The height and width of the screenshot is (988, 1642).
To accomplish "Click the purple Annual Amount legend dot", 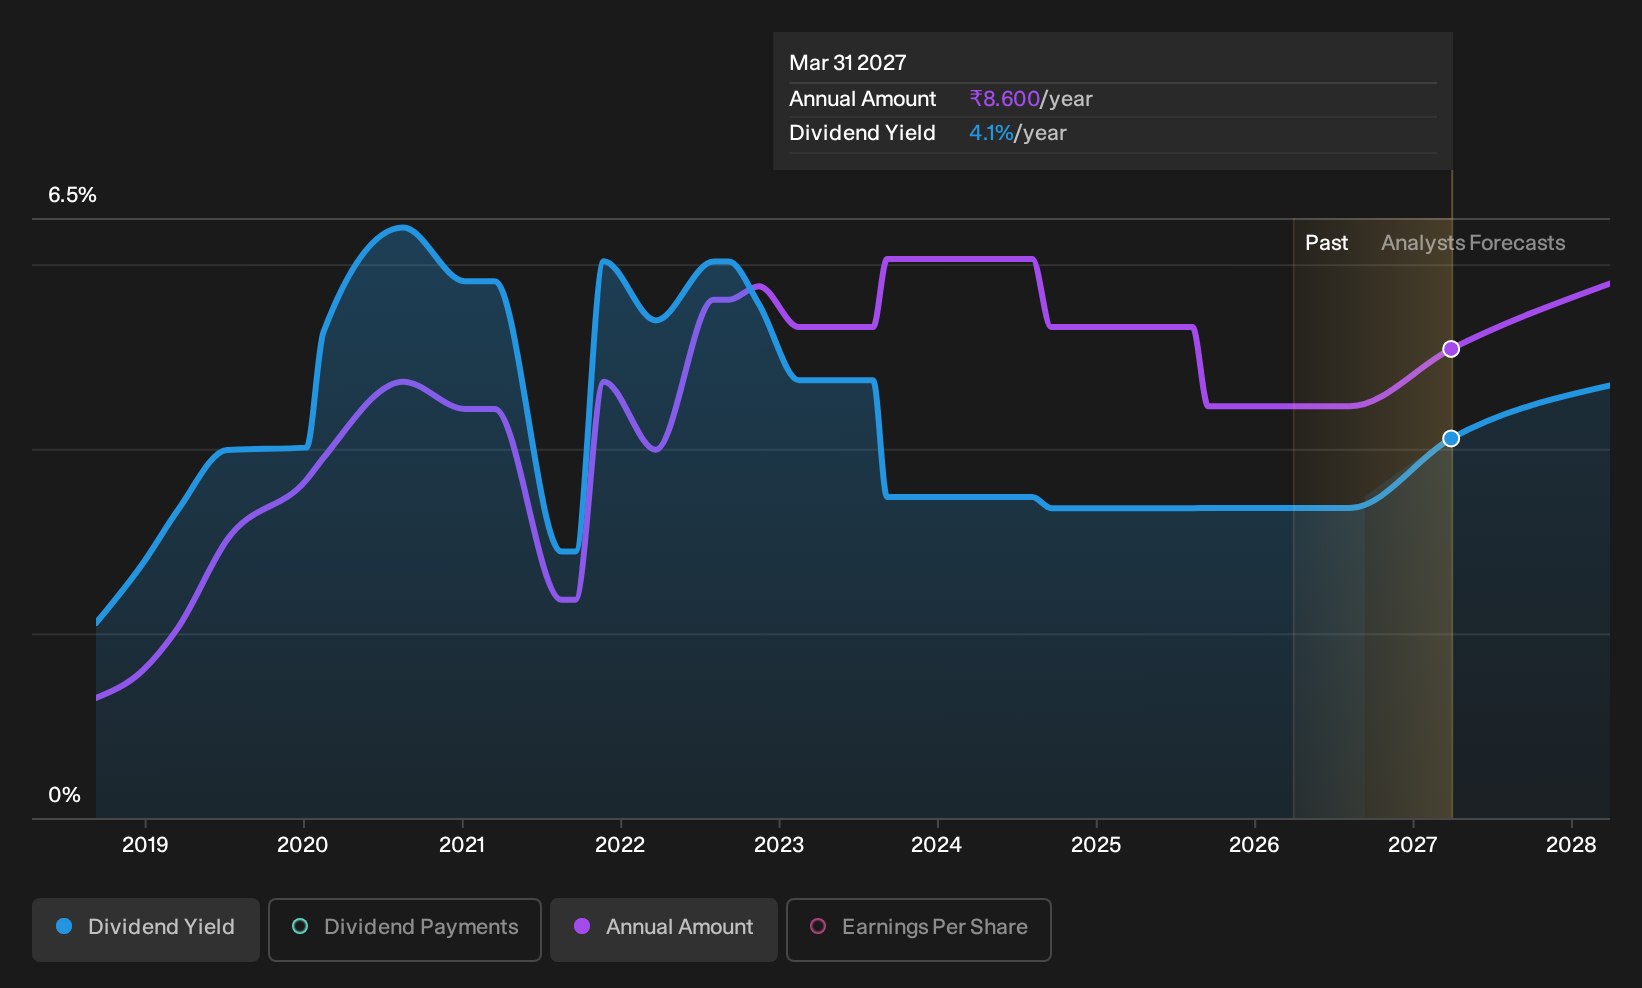I will pos(582,926).
